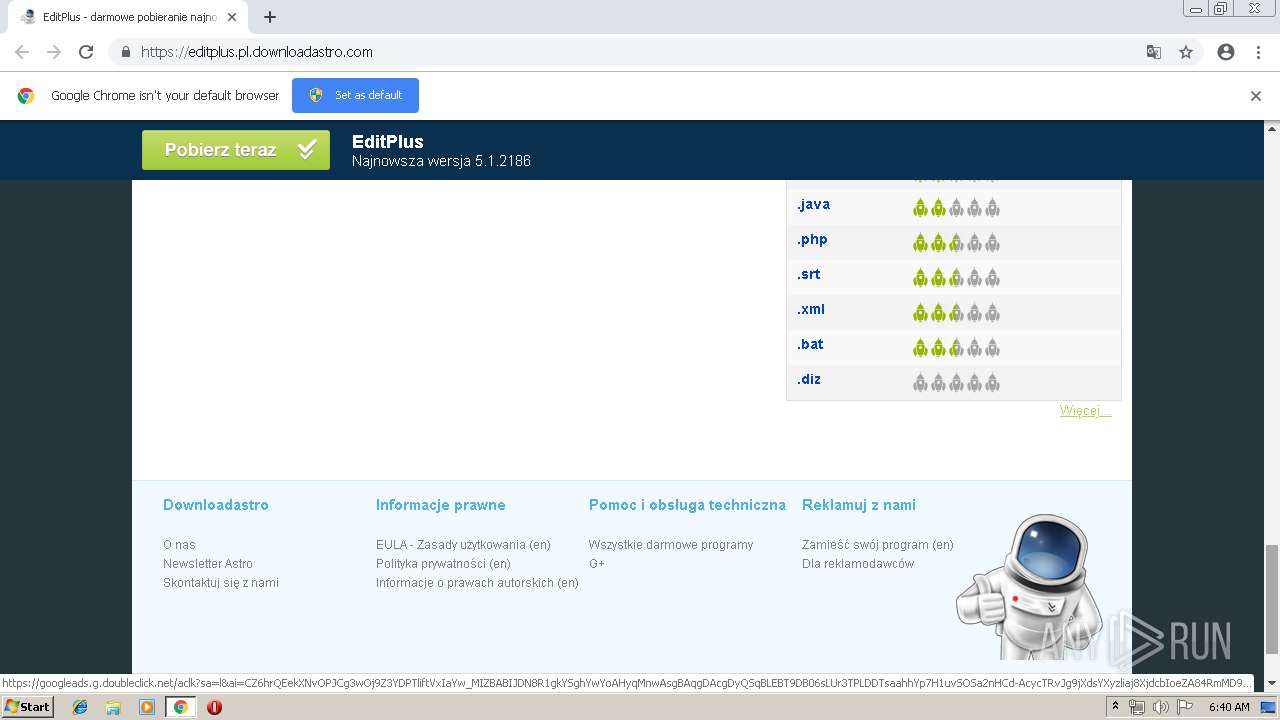Open the file explorer taskbar icon
Image resolution: width=1280 pixels, height=720 pixels.
pos(113,707)
